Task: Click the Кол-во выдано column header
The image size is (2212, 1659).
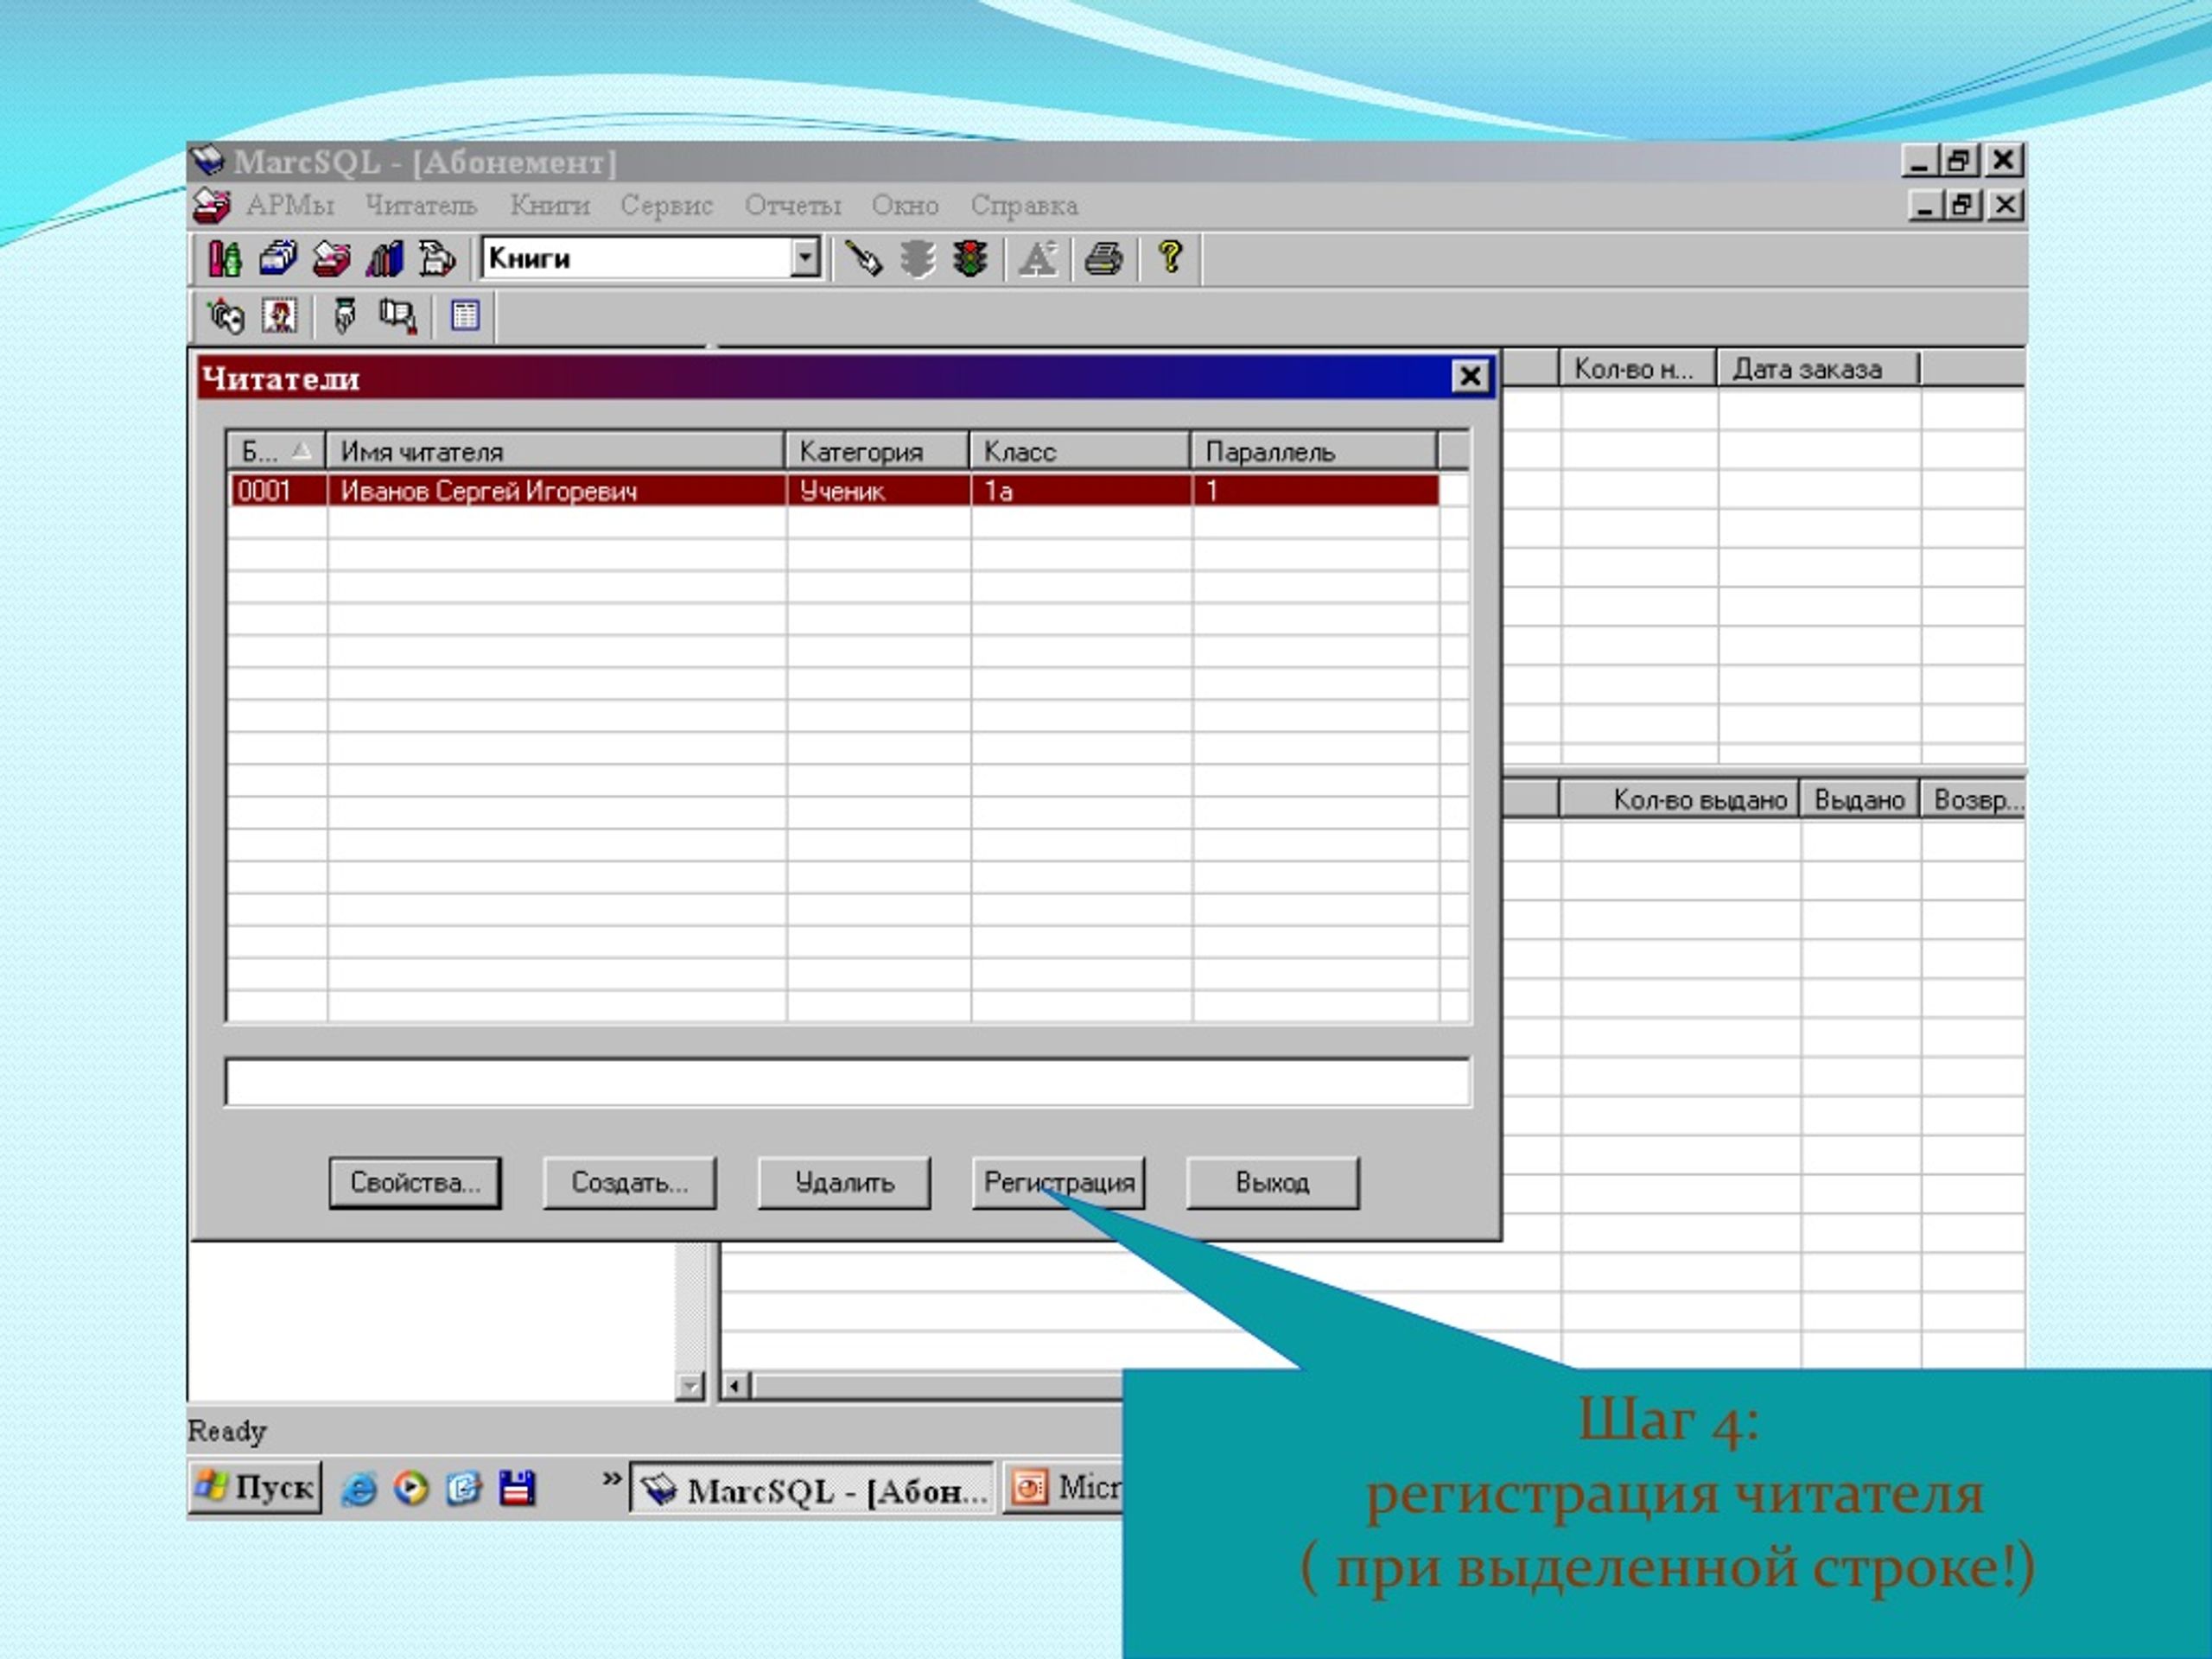Action: (x=1679, y=800)
